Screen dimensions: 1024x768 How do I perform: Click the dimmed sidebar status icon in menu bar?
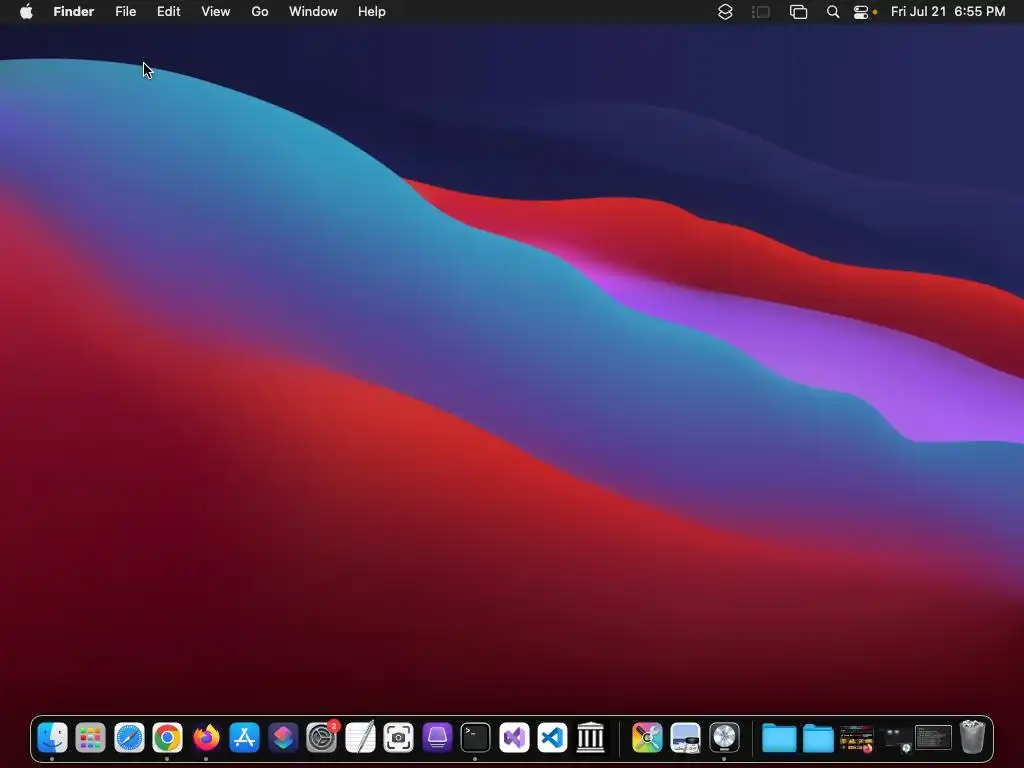761,12
